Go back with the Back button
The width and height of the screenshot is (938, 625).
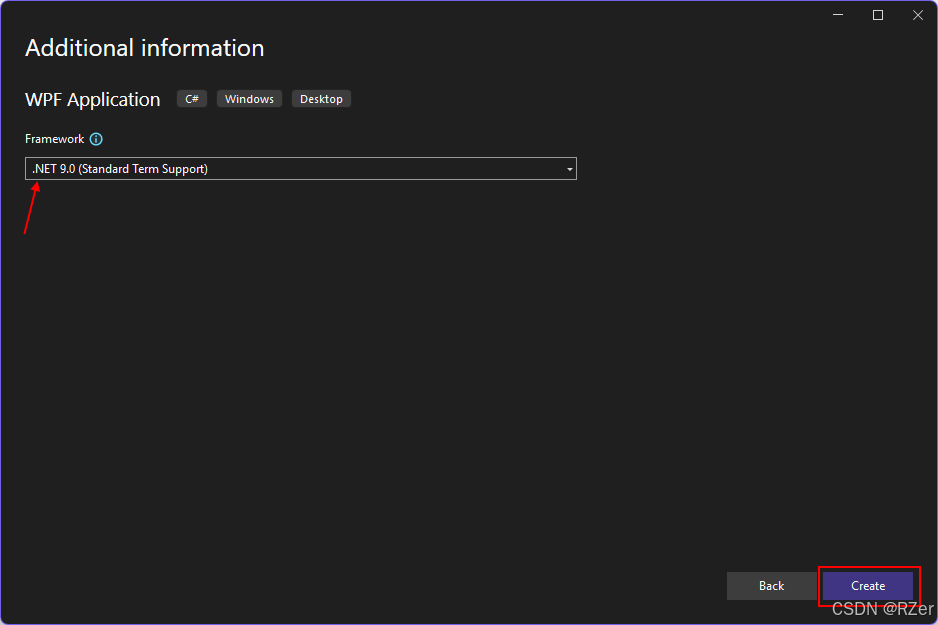click(x=771, y=586)
